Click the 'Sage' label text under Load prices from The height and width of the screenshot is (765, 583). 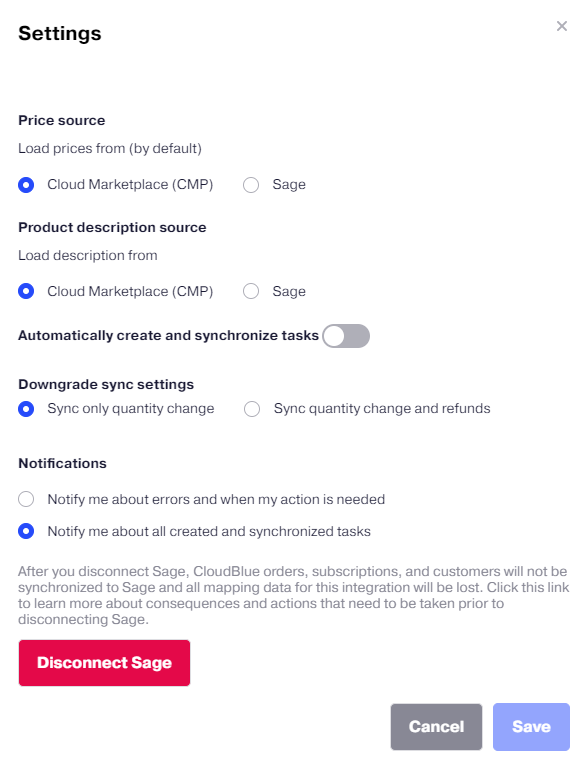289,184
